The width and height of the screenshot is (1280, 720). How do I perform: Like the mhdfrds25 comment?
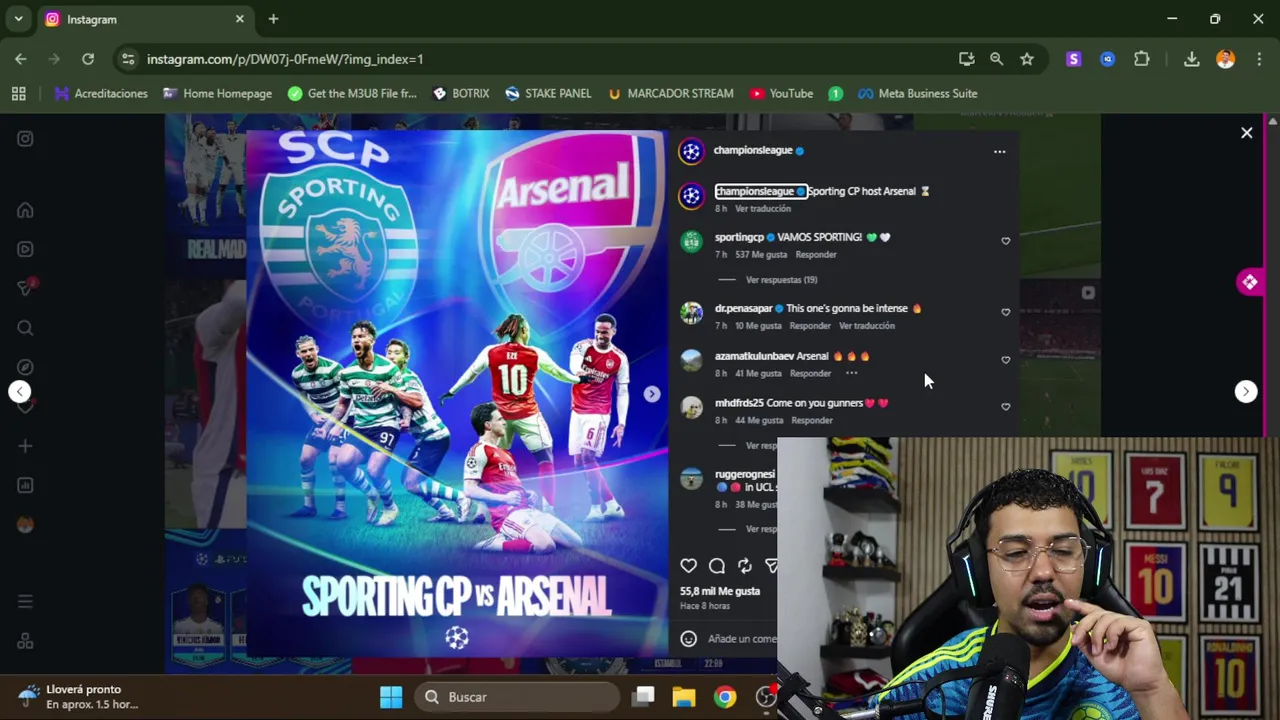(1005, 407)
